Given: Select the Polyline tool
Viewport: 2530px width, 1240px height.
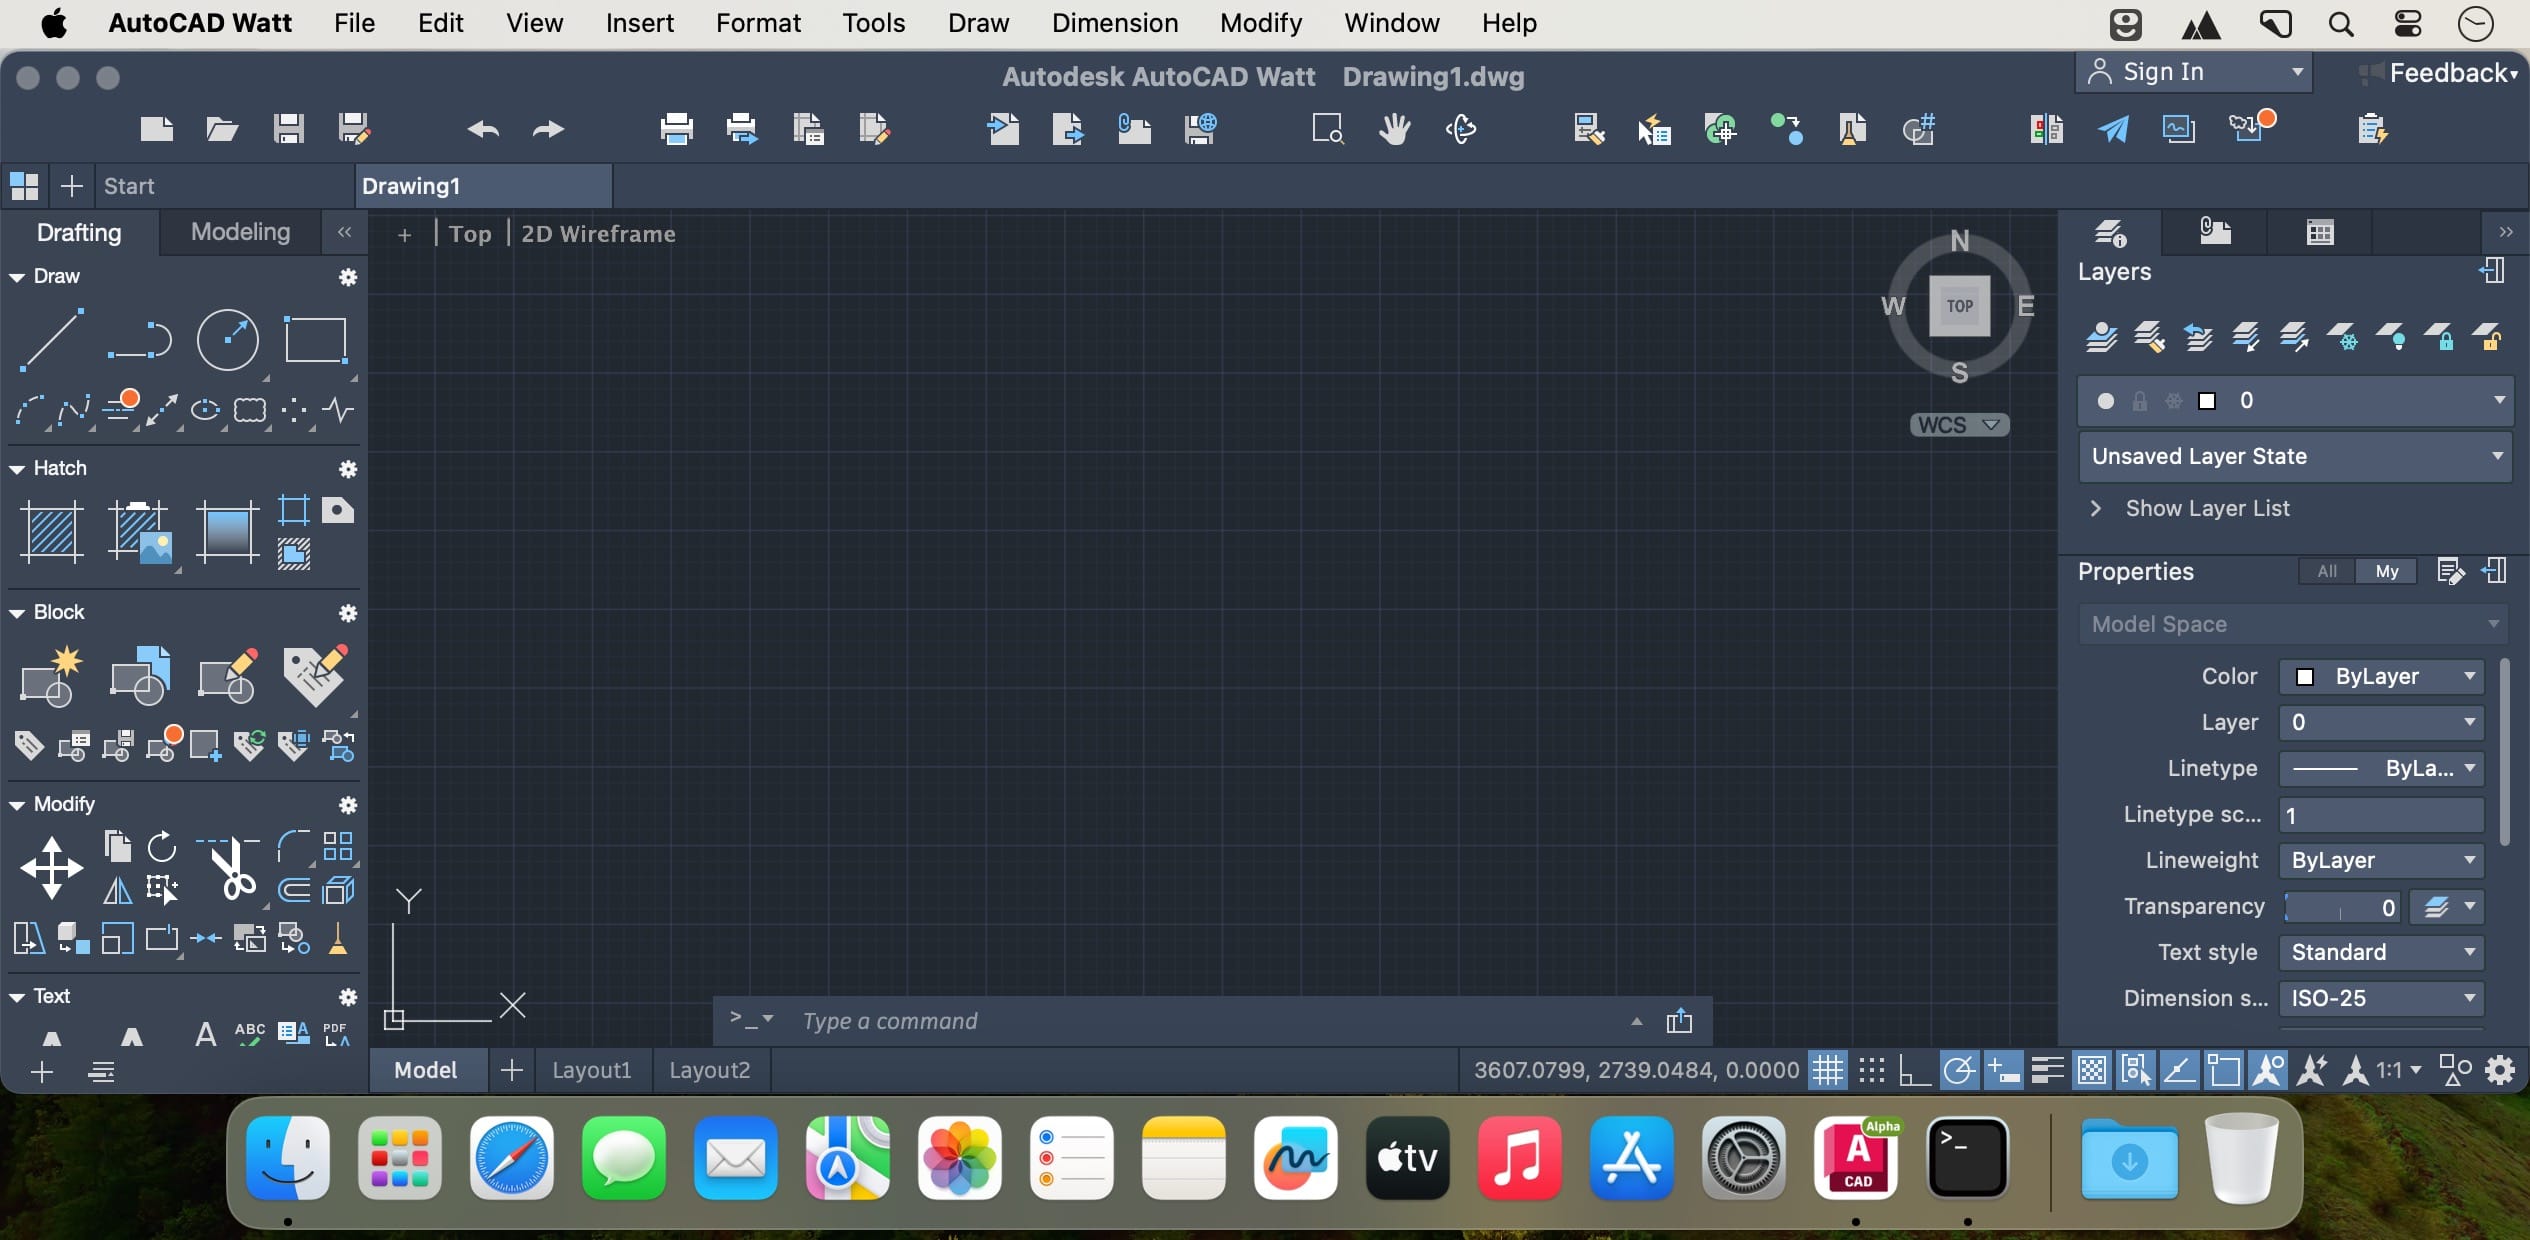Looking at the screenshot, I should (140, 340).
